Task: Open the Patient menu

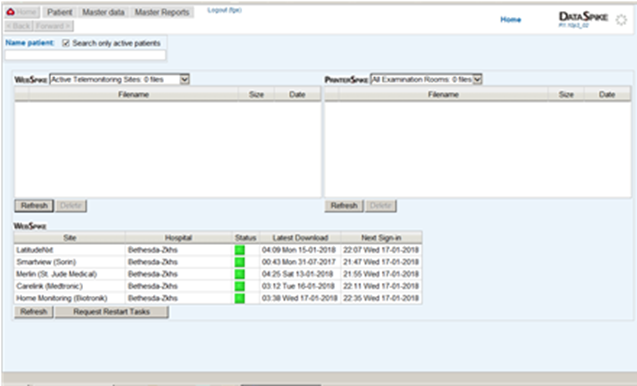Action: (x=60, y=12)
